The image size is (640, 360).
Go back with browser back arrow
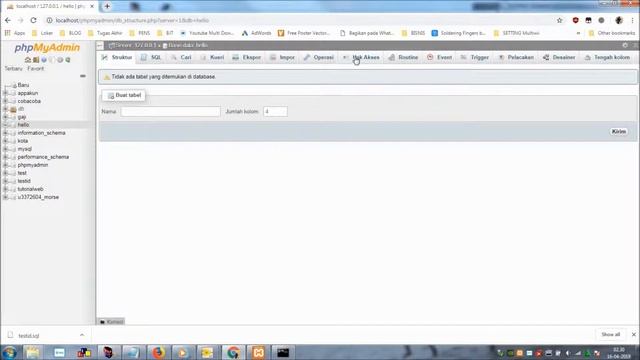(8, 20)
